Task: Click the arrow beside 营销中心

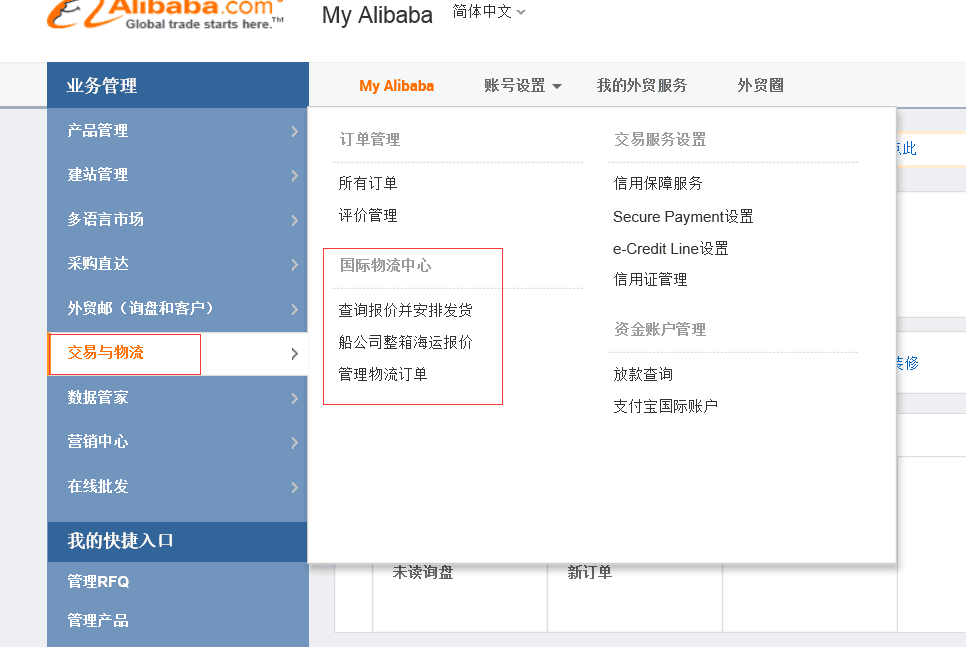Action: (294, 442)
